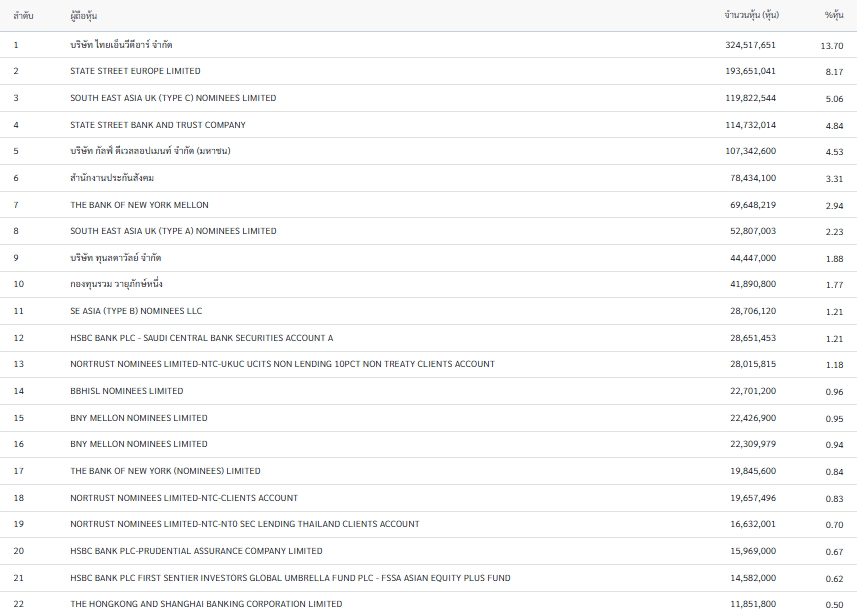
Task: Click share count 324,517,651 in first row
Action: coord(750,45)
